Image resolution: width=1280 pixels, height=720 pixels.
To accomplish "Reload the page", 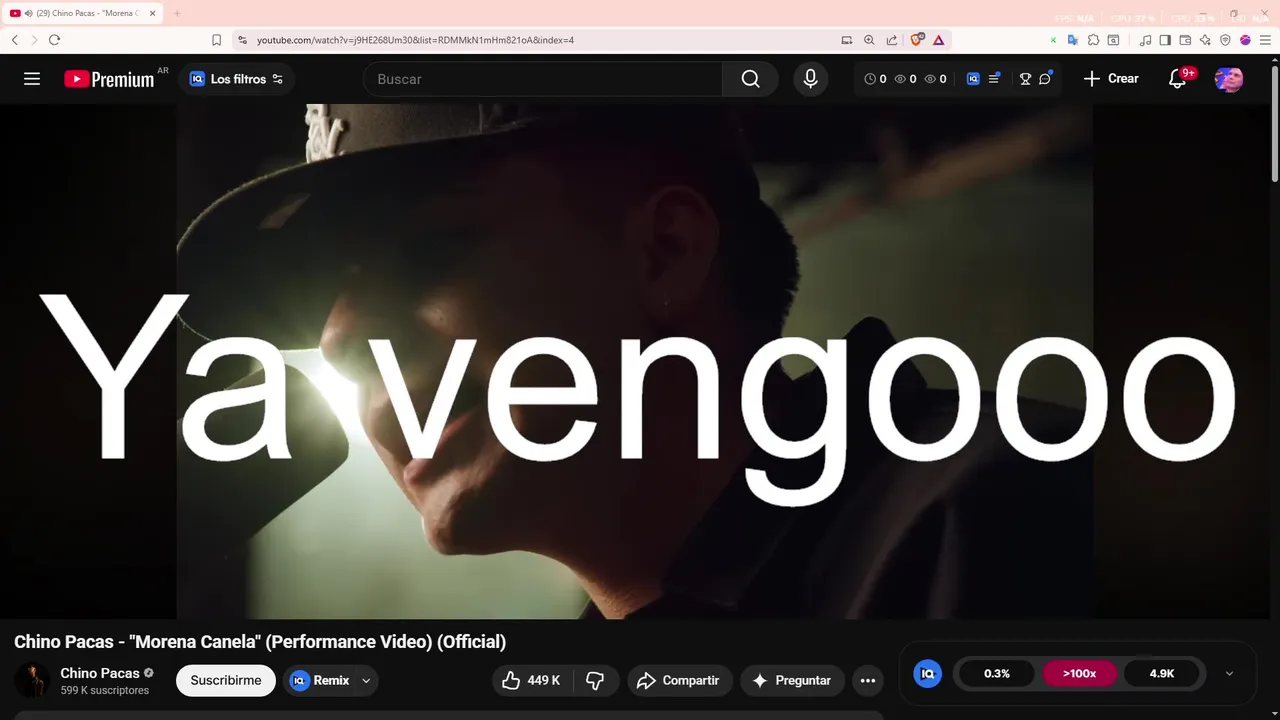I will click(54, 40).
